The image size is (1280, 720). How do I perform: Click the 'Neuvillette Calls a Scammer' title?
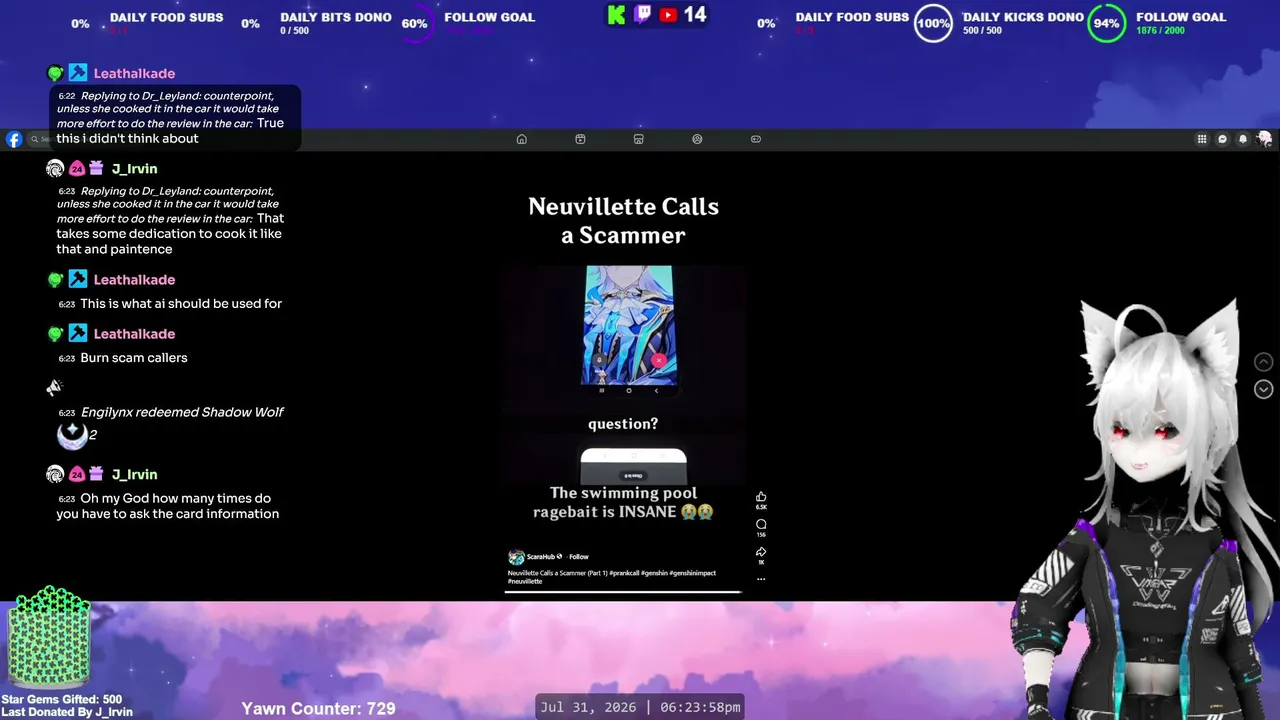tap(624, 221)
